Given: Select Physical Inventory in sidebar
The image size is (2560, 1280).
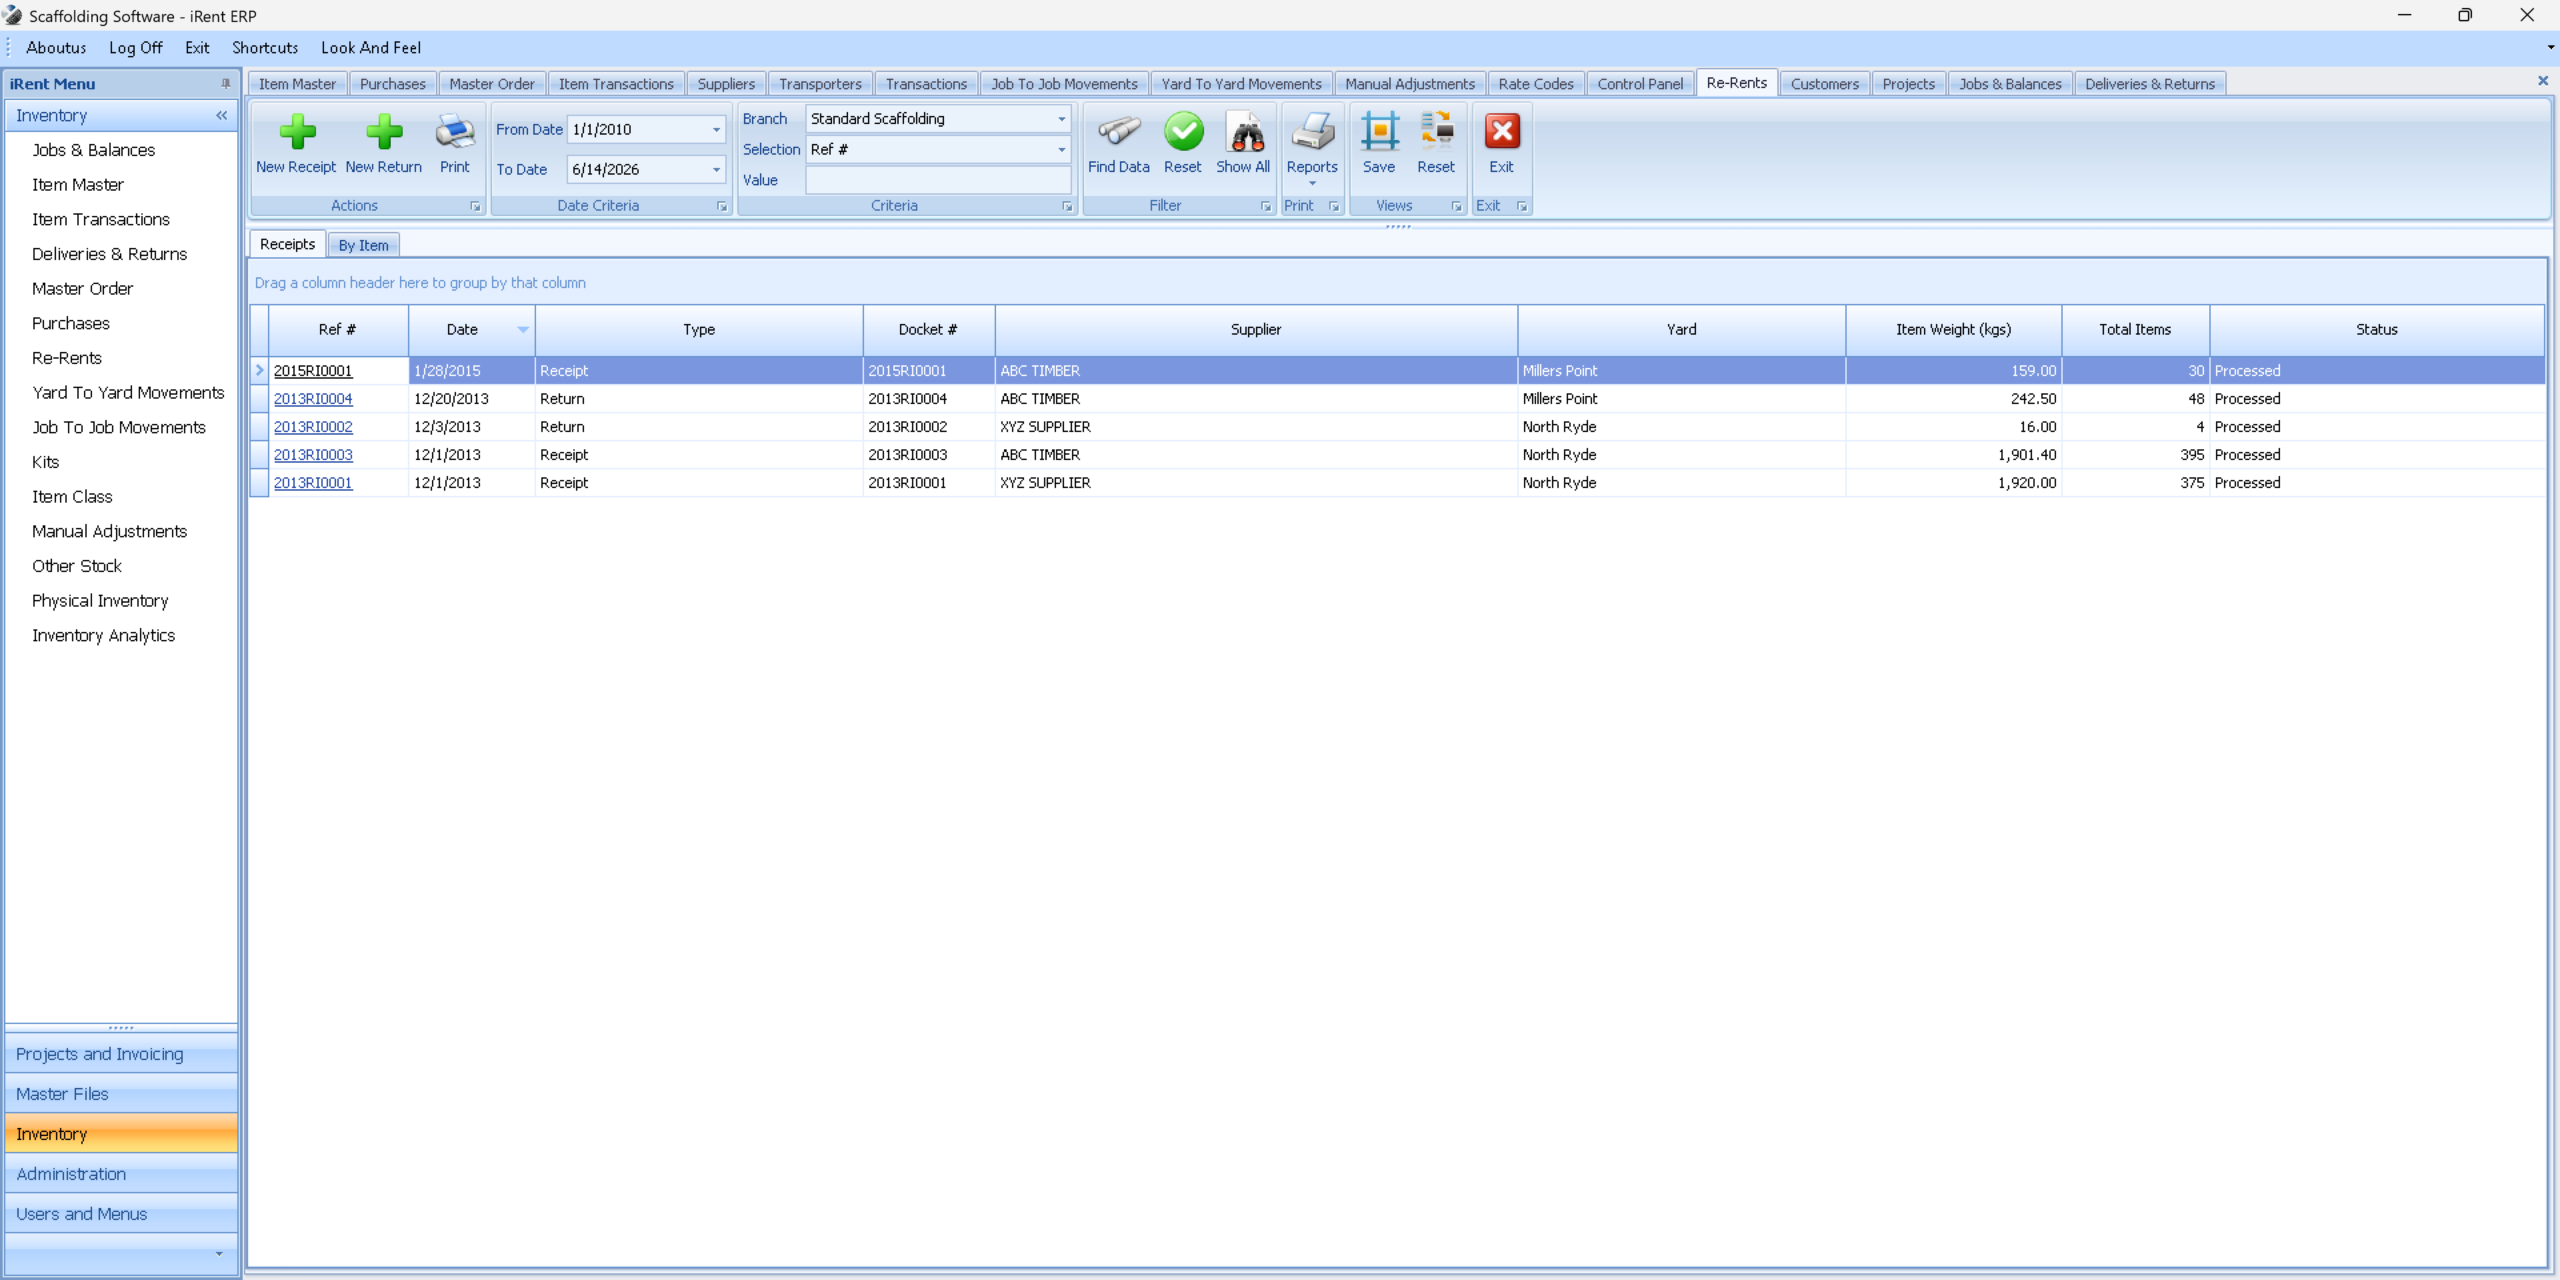Looking at the screenshot, I should [x=100, y=601].
